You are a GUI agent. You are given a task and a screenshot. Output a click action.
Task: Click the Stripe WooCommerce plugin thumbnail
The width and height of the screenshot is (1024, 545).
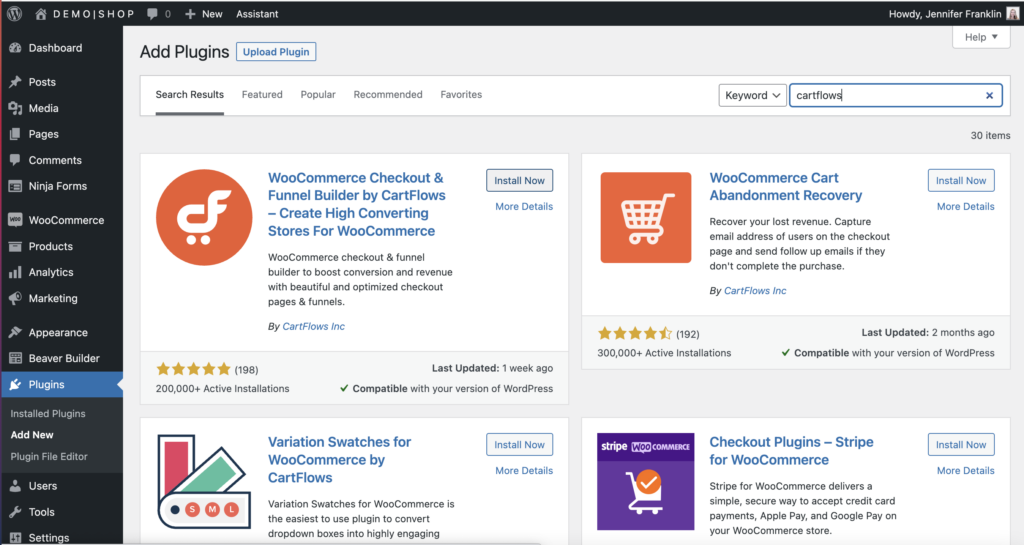click(x=646, y=482)
